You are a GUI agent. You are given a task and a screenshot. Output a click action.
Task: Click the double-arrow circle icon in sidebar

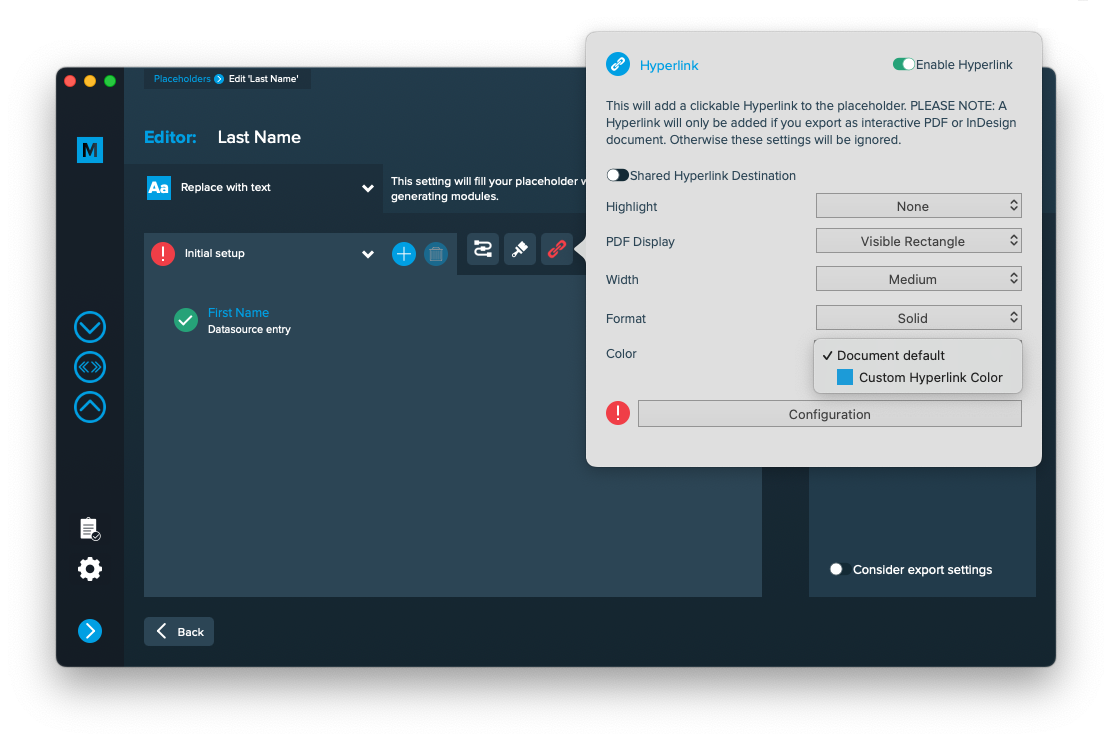[x=90, y=367]
